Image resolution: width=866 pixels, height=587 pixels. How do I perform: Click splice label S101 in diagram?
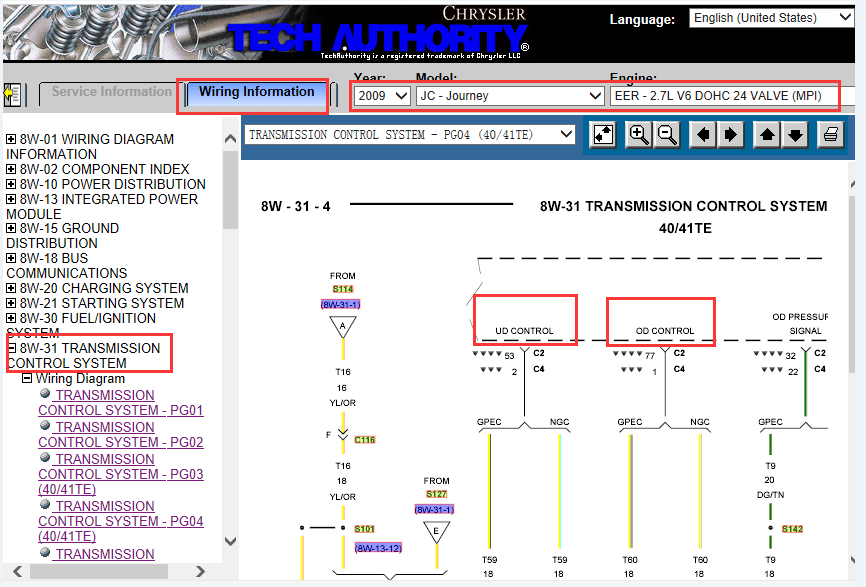[x=365, y=528]
